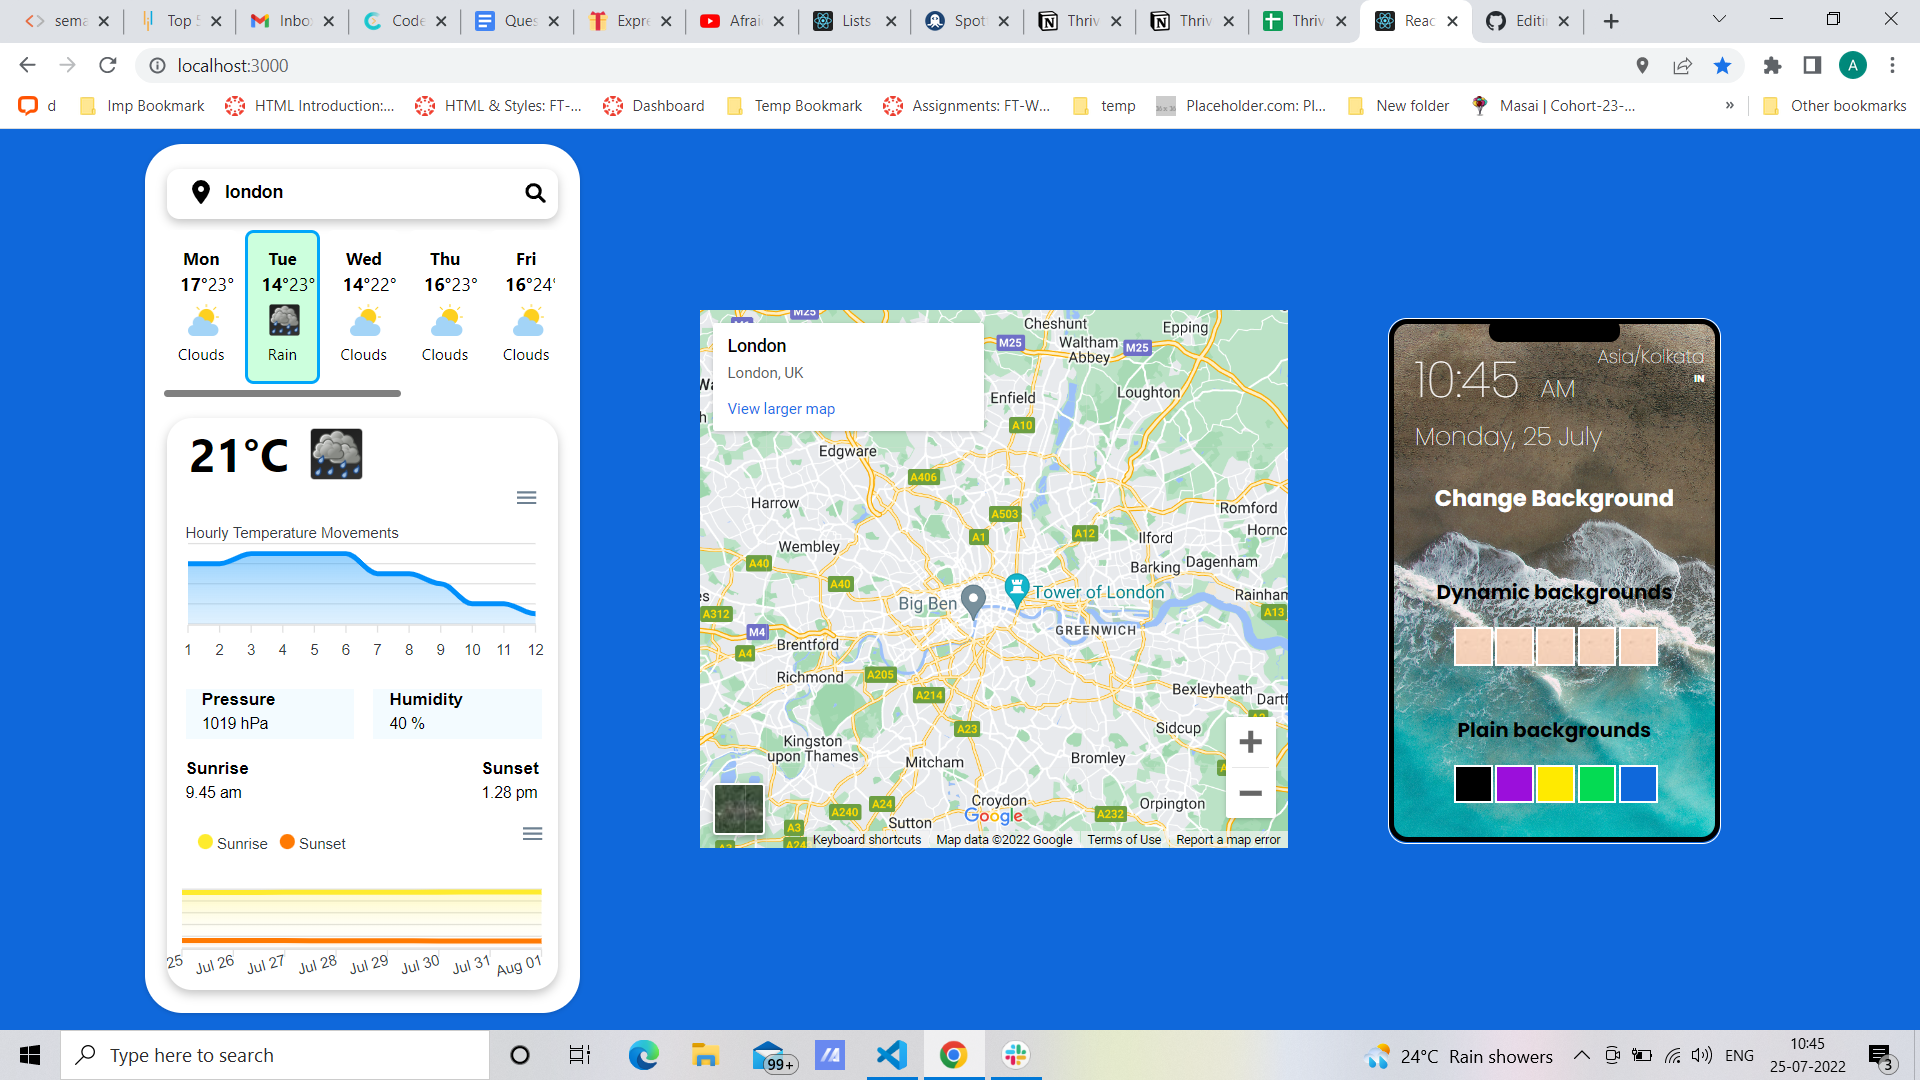Open the tab search dropdown arrow
Image resolution: width=1920 pixels, height=1080 pixels.
point(1719,19)
